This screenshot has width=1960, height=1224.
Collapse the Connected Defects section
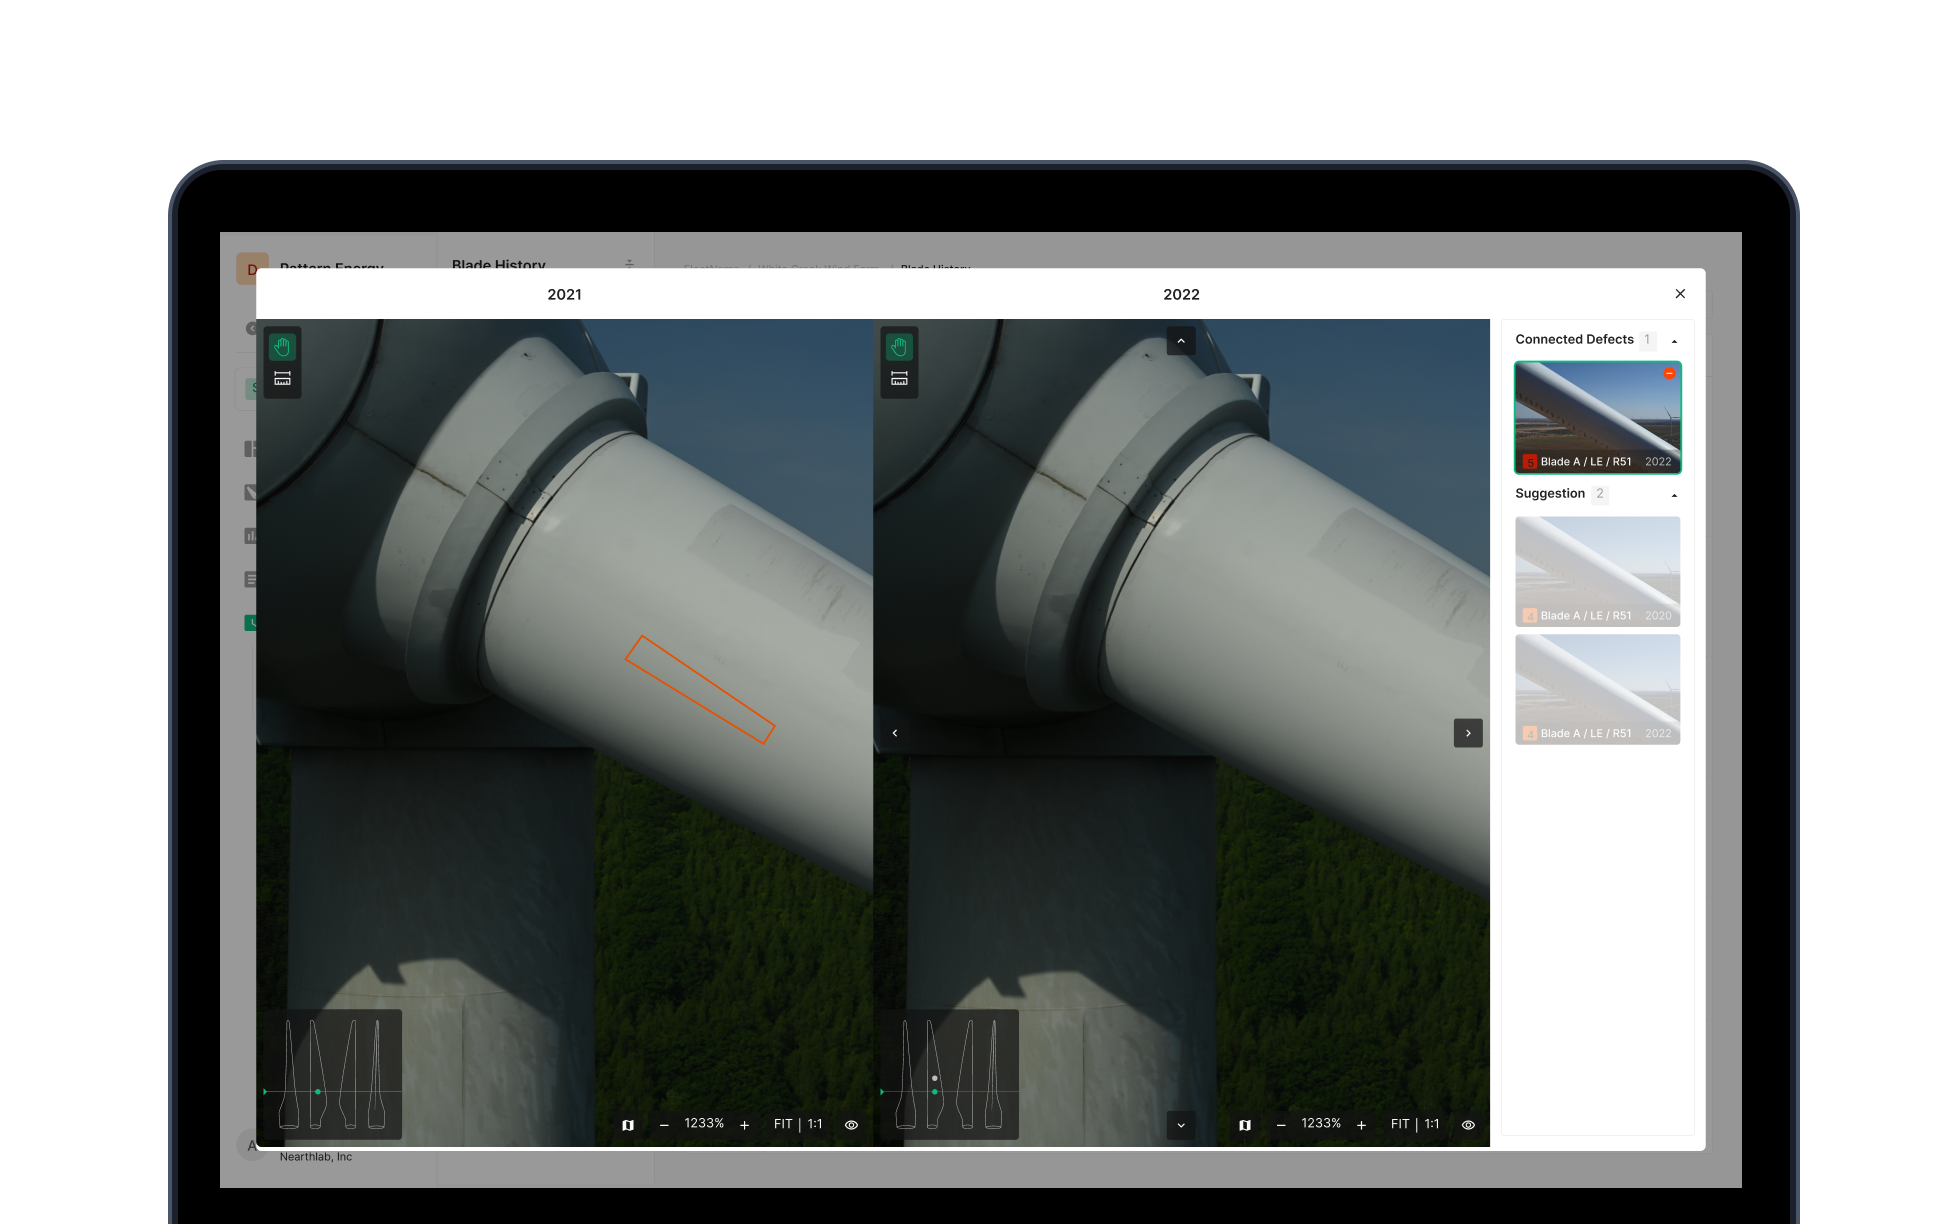[x=1674, y=341]
